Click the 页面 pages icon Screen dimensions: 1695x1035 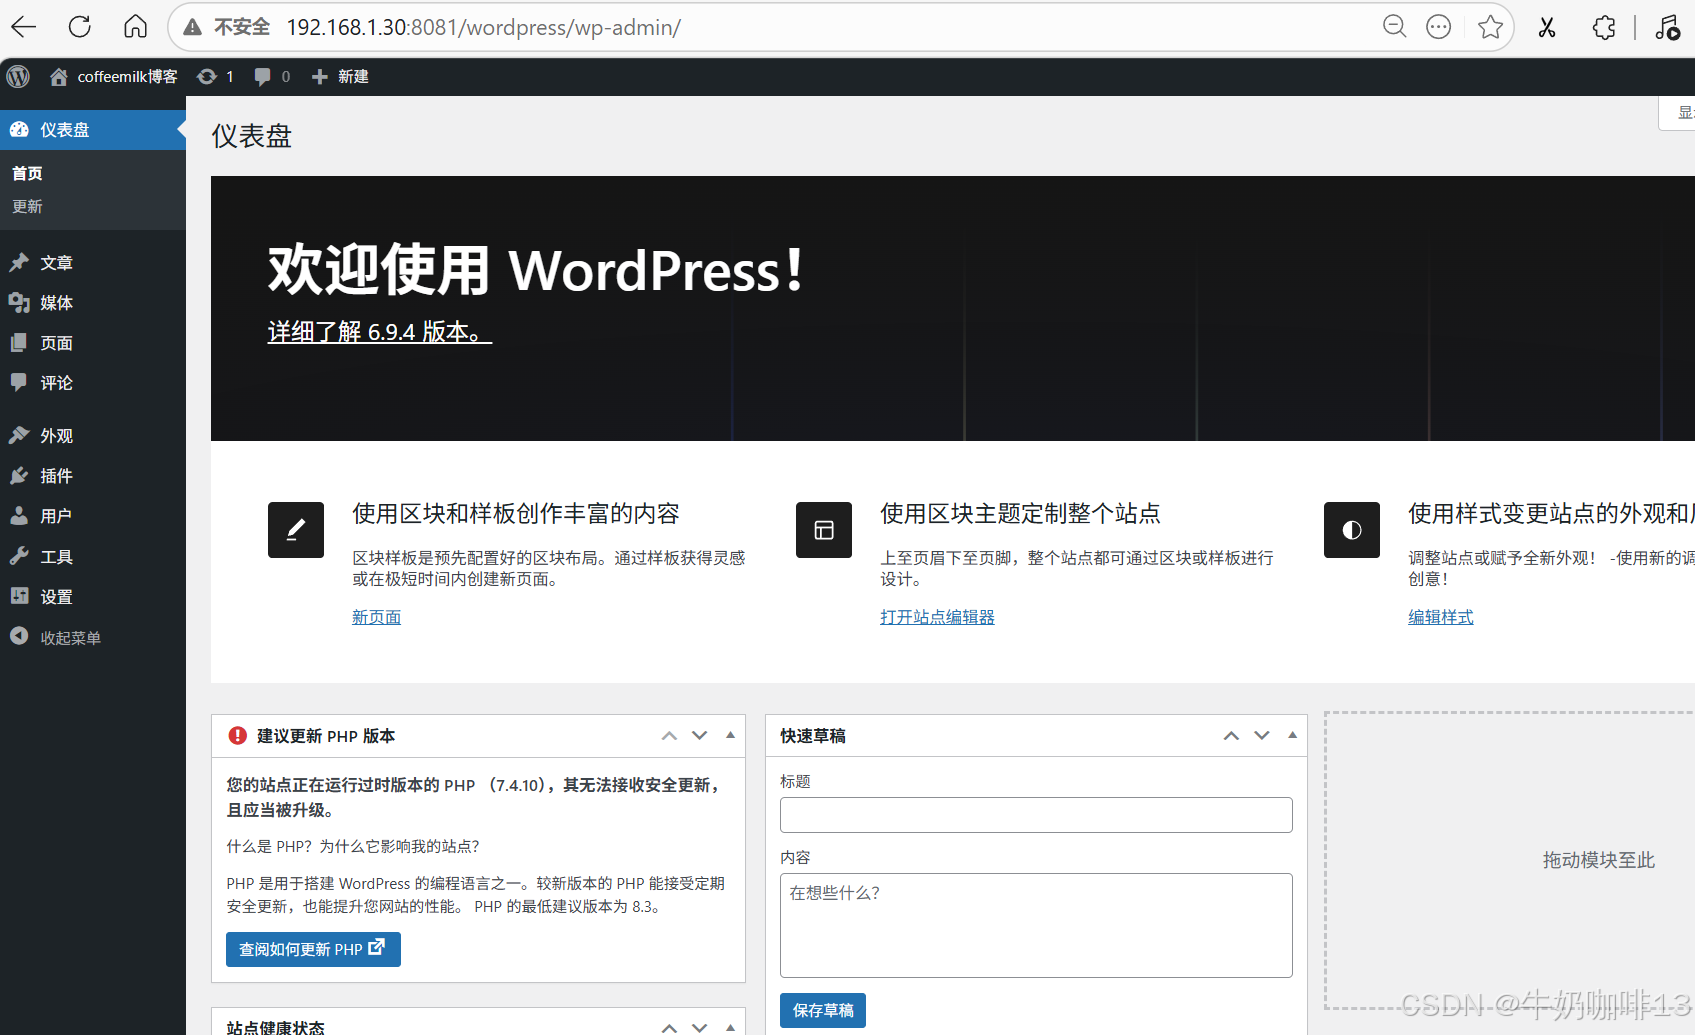[x=19, y=342]
